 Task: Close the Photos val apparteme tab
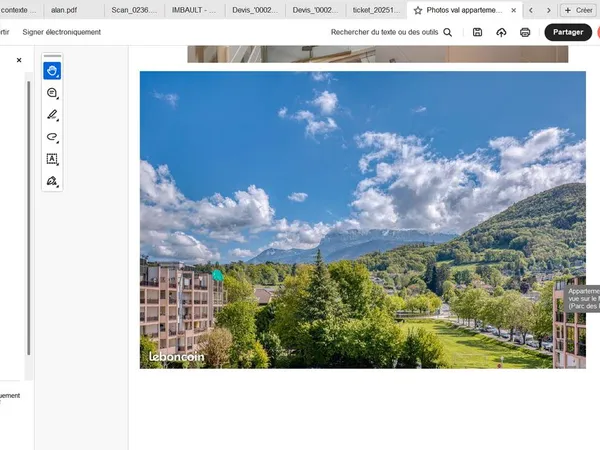click(x=514, y=11)
